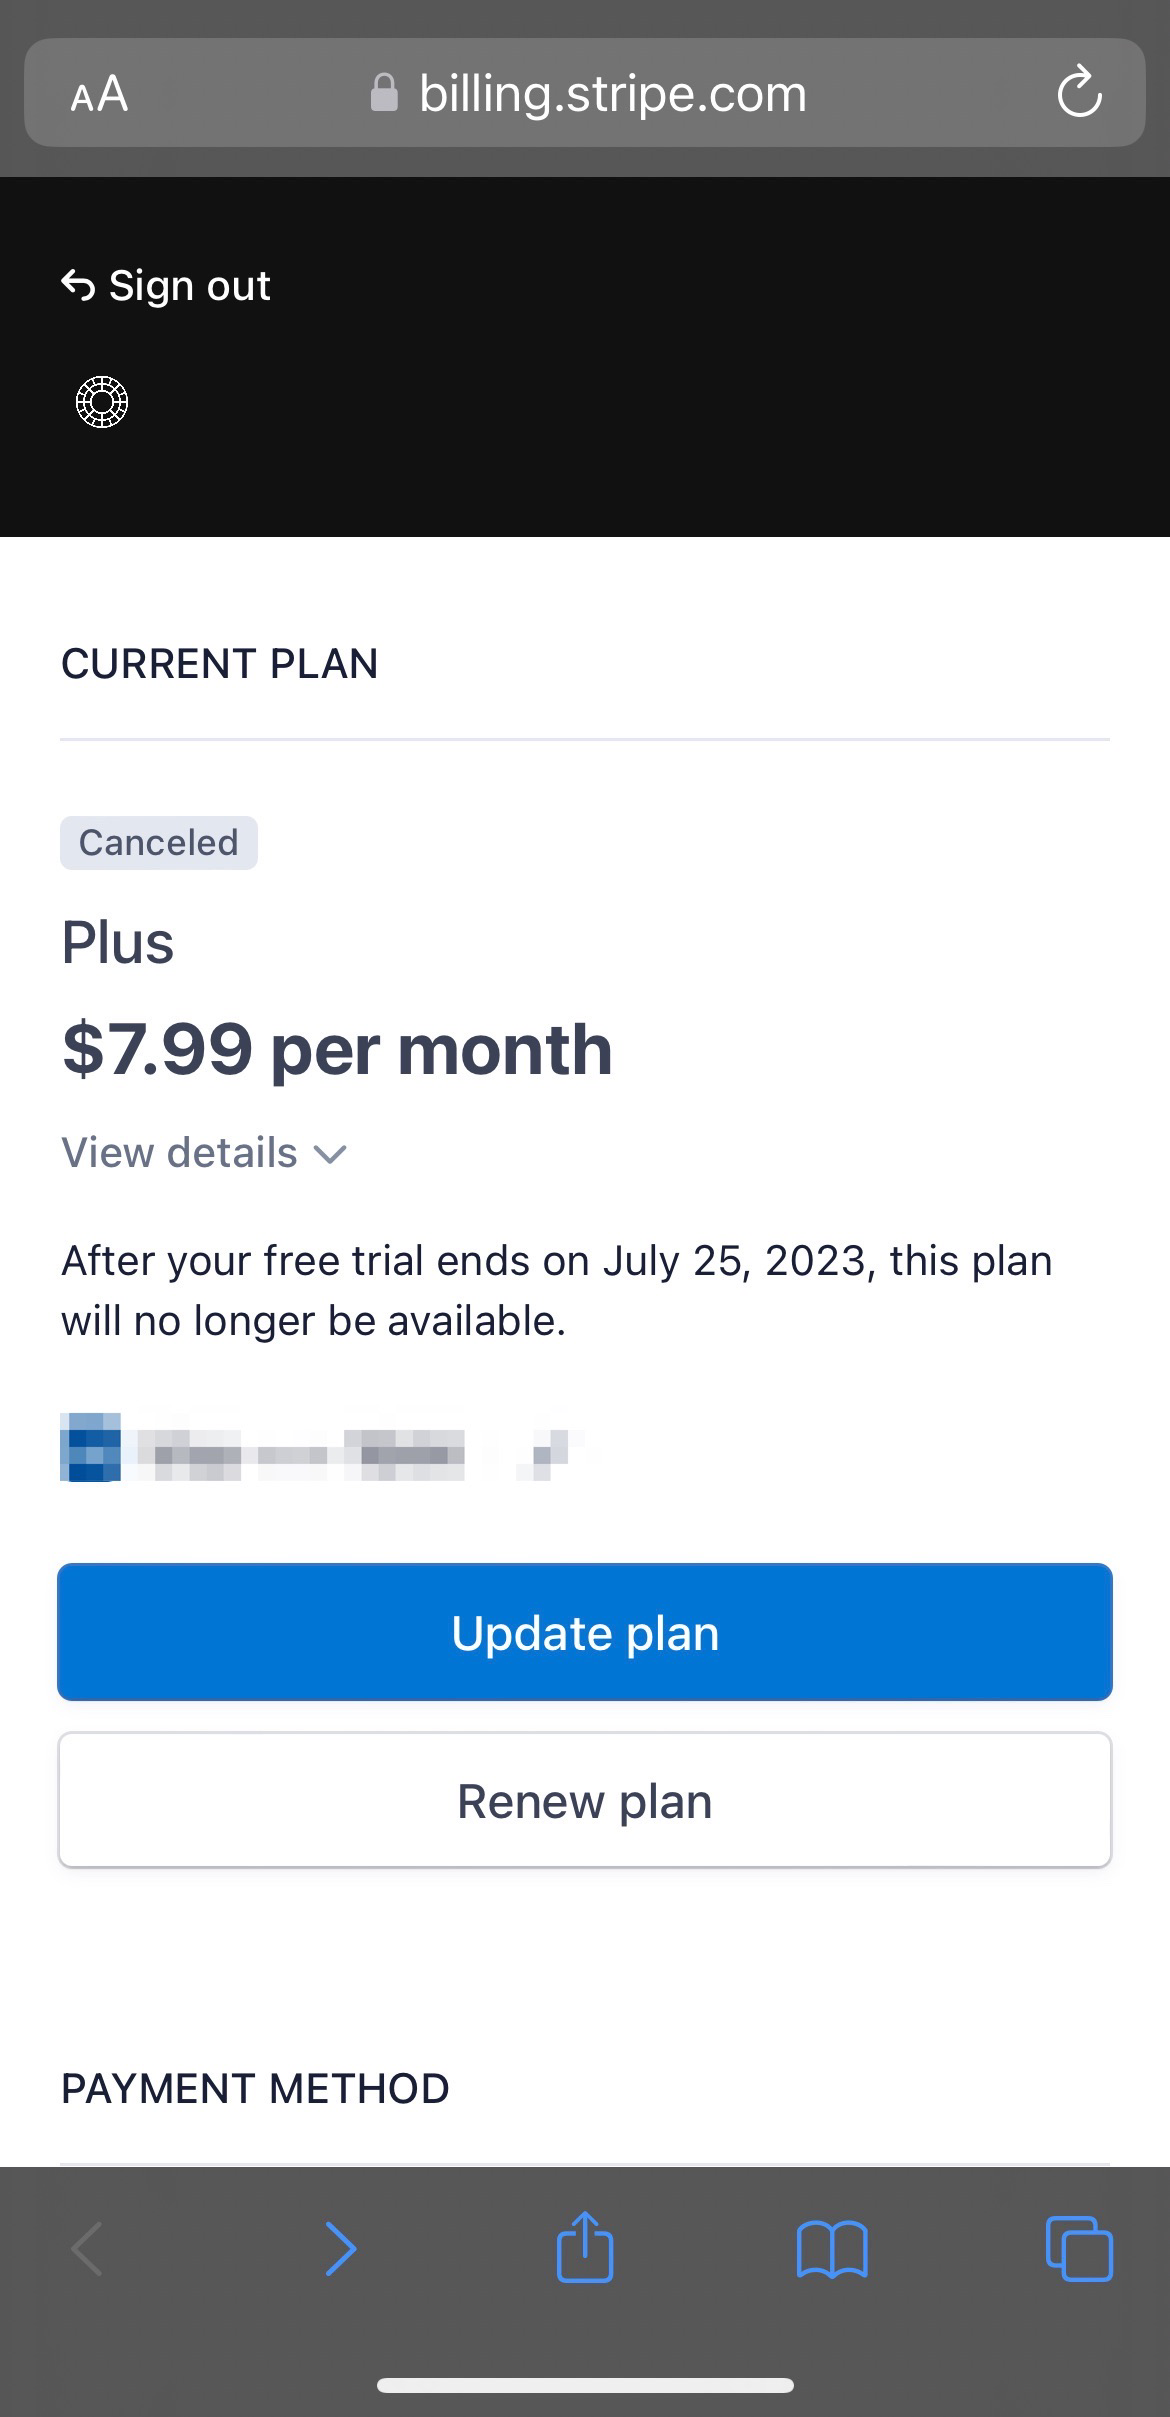Open the Safari share sheet icon
The height and width of the screenshot is (2417, 1170).
(585, 2246)
